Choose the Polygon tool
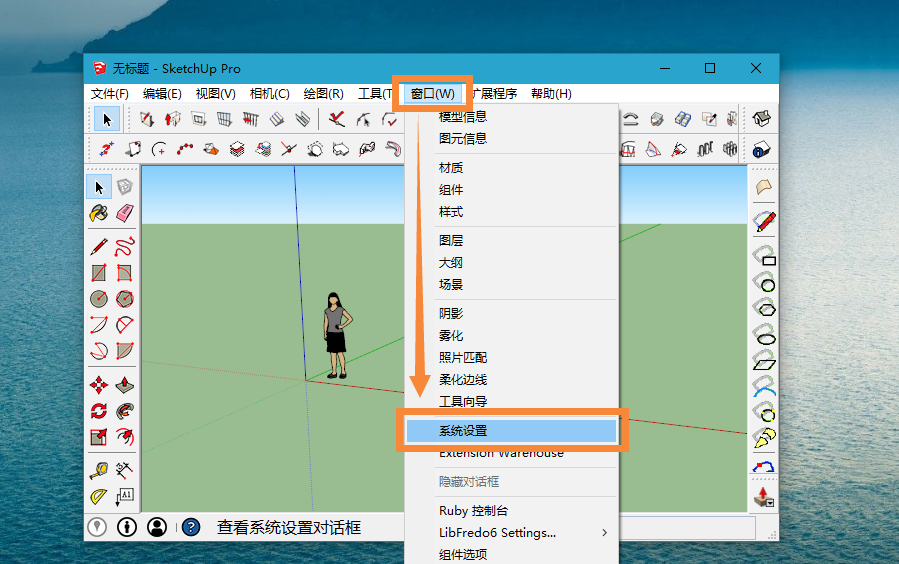 (124, 299)
